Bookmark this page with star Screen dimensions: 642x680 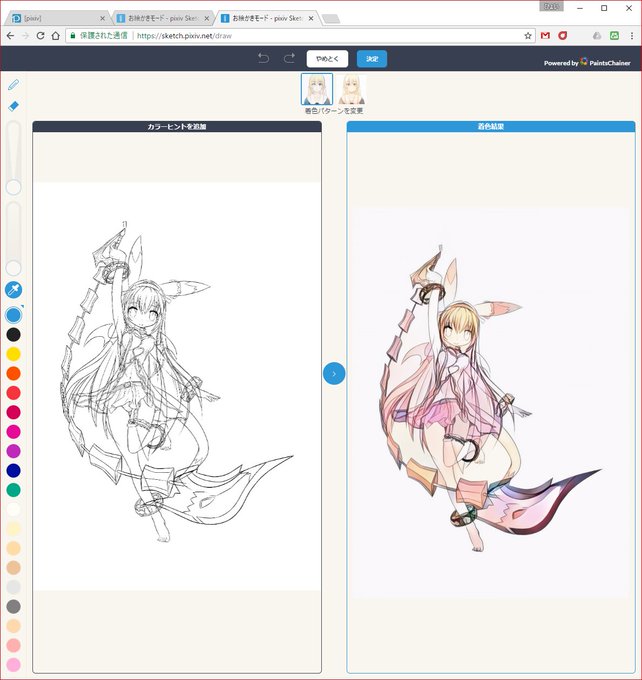click(x=528, y=36)
